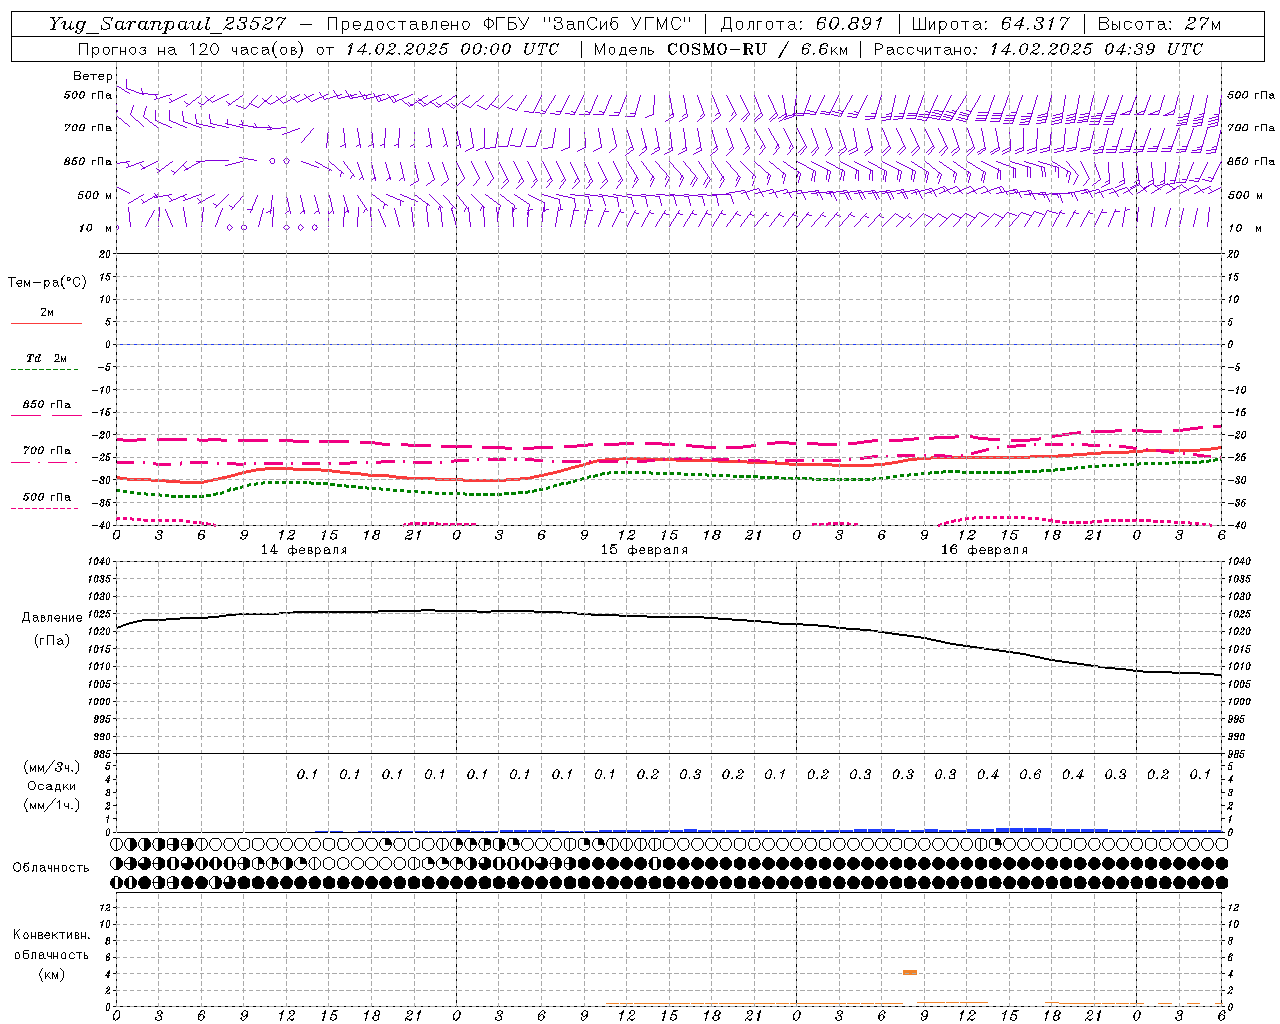Click the 14 февраля date label
The height and width of the screenshot is (1024, 1280).
point(304,550)
